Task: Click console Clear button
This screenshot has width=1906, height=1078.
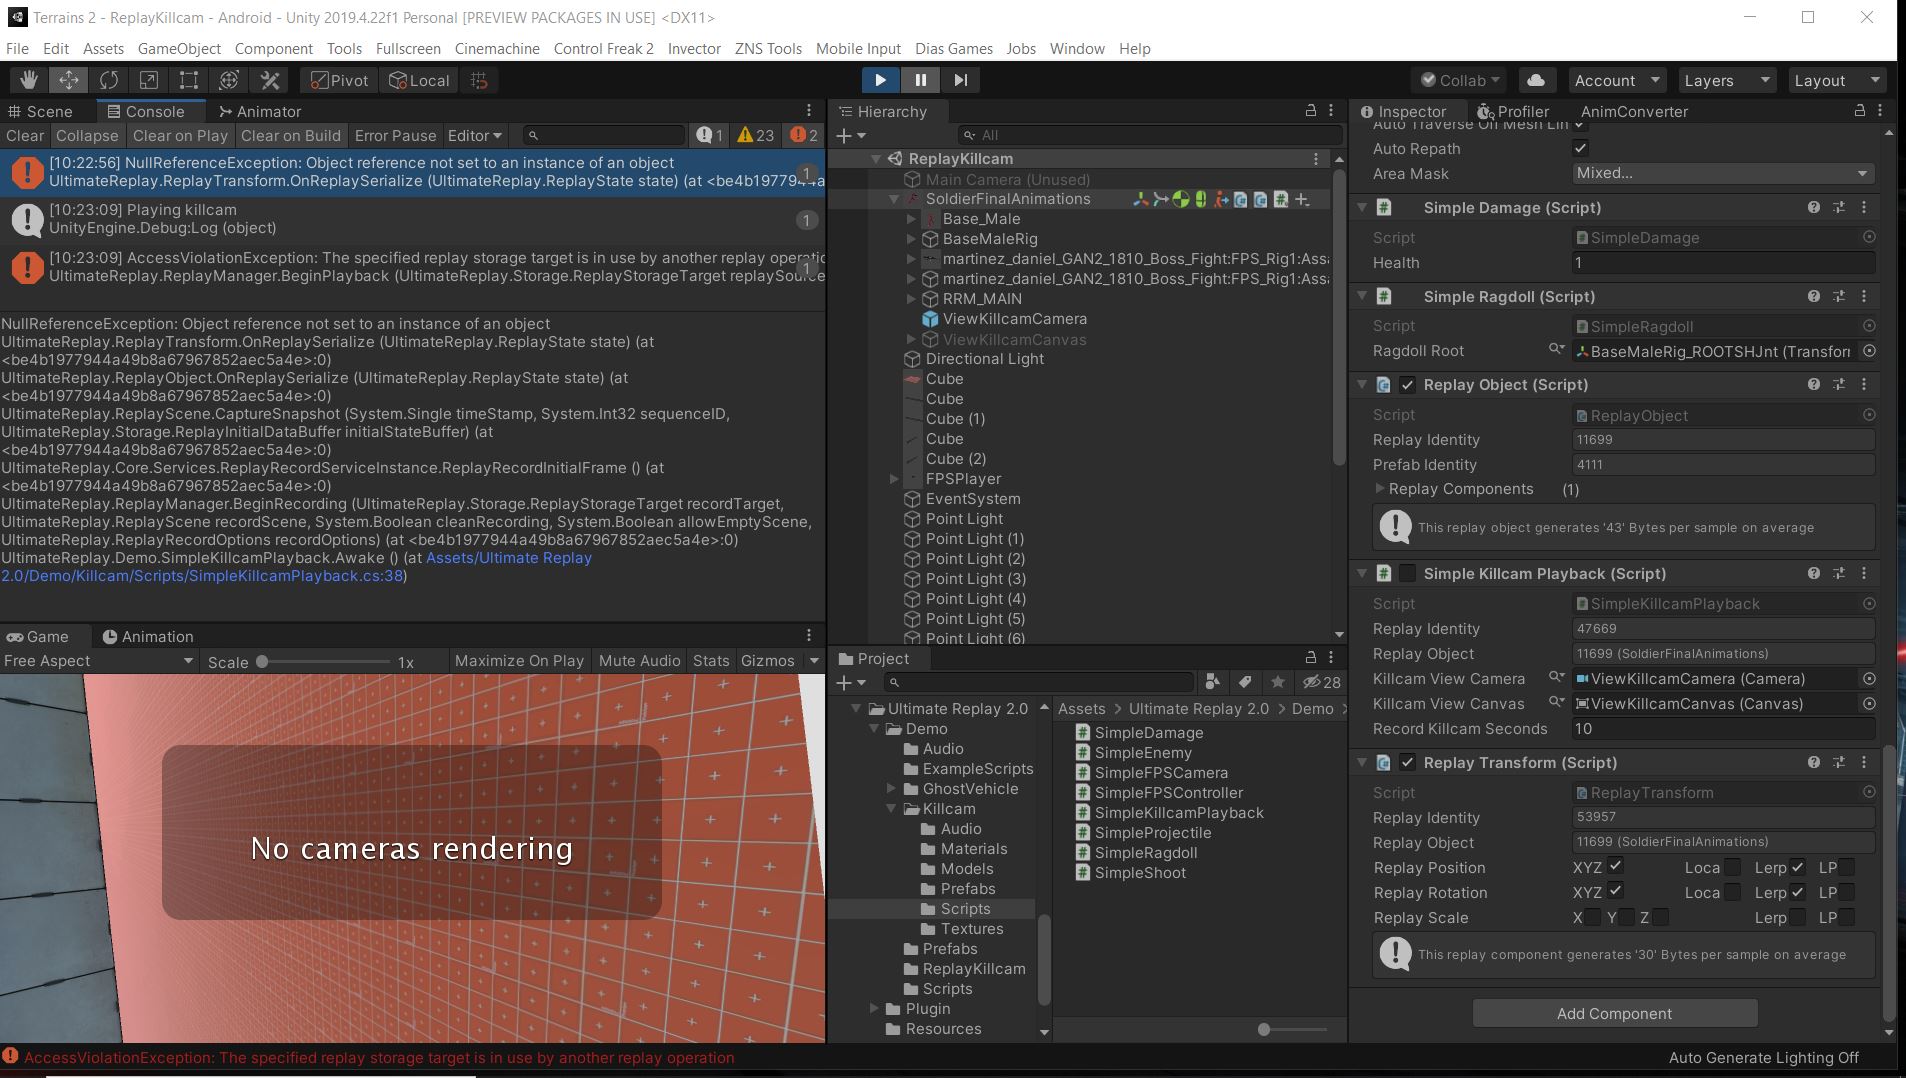Action: coord(25,135)
